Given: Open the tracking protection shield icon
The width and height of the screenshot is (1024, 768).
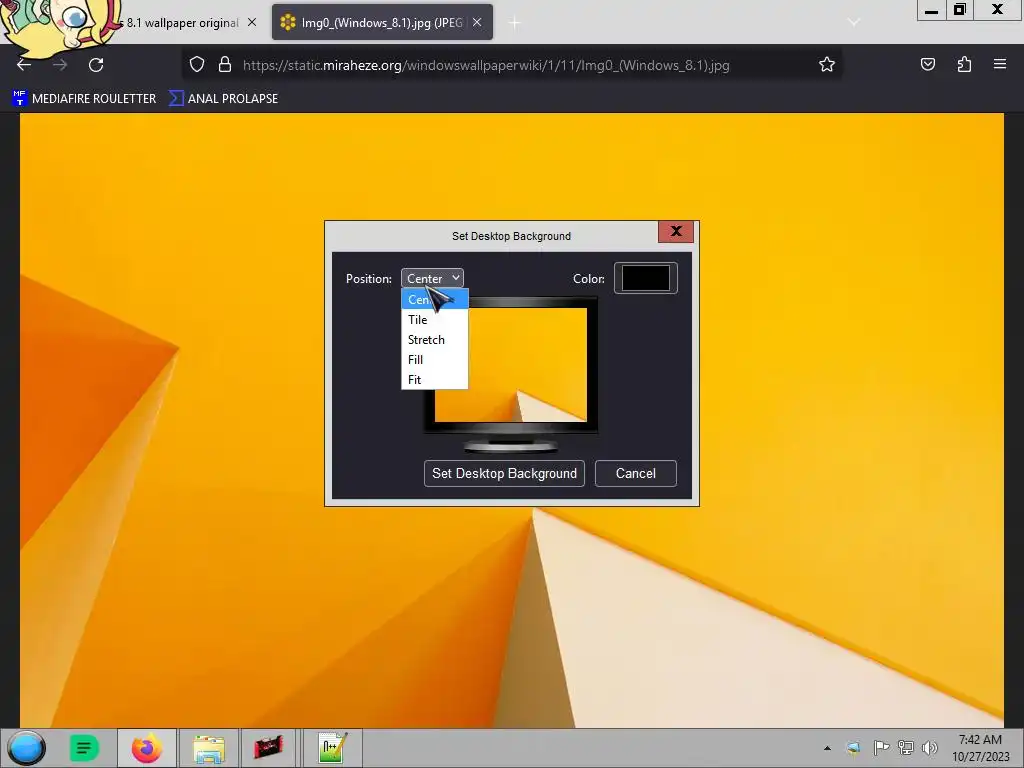Looking at the screenshot, I should click(197, 65).
